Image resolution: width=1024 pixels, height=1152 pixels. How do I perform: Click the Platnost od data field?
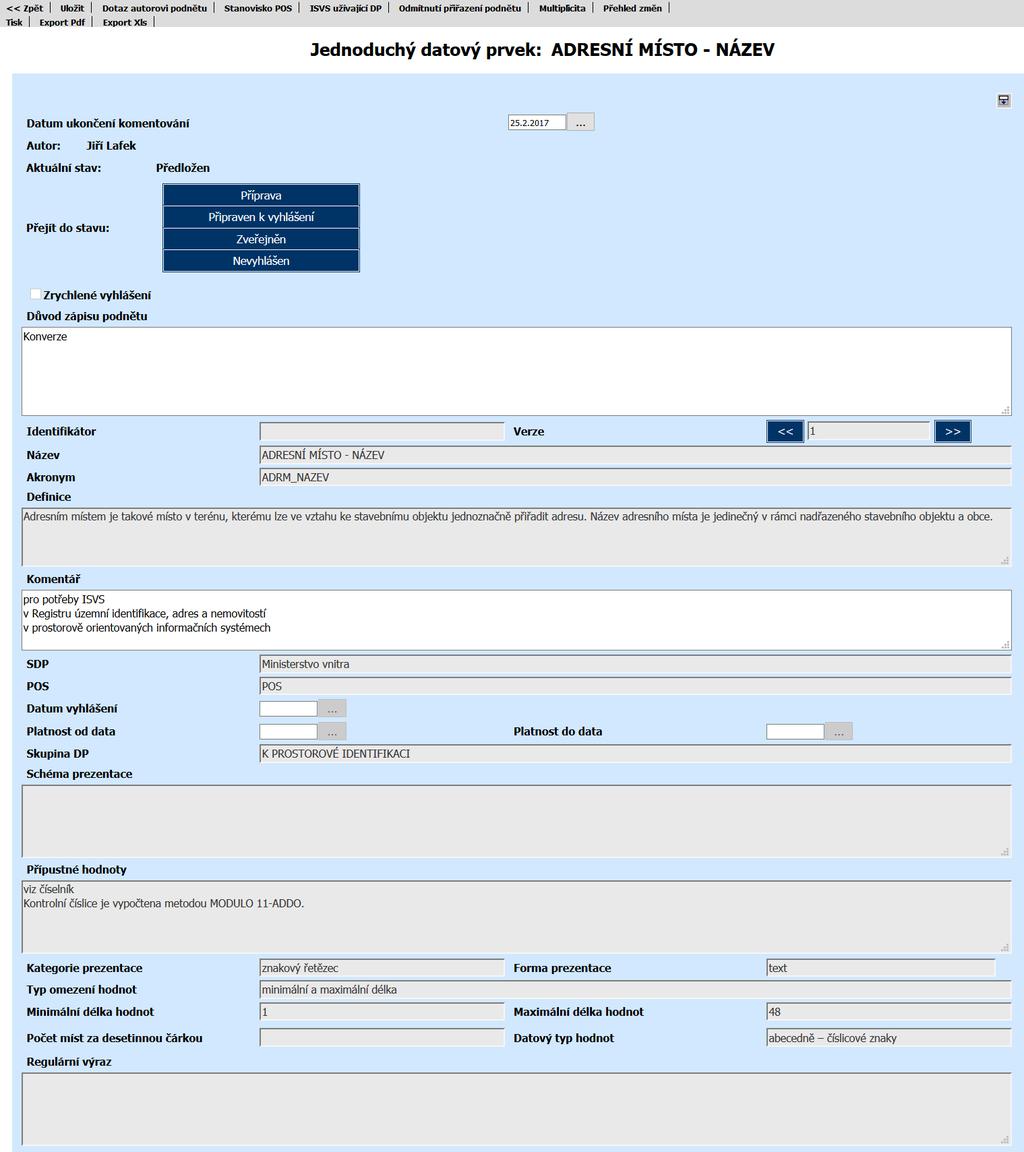288,732
